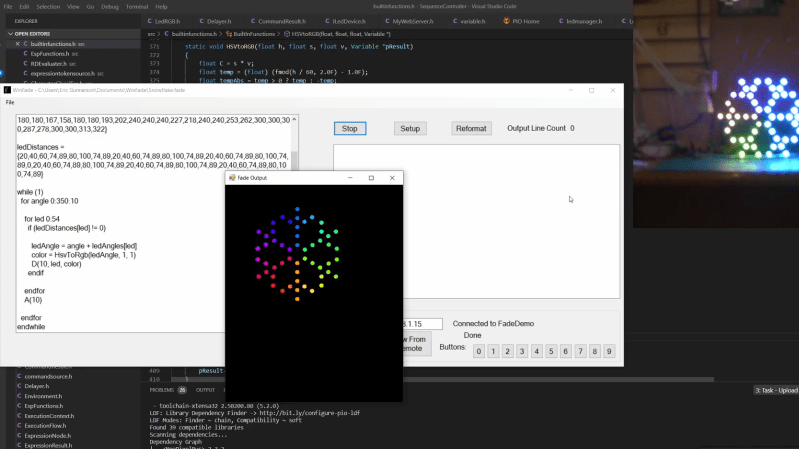
Task: Click the IP address input field
Action: pyautogui.click(x=423, y=324)
